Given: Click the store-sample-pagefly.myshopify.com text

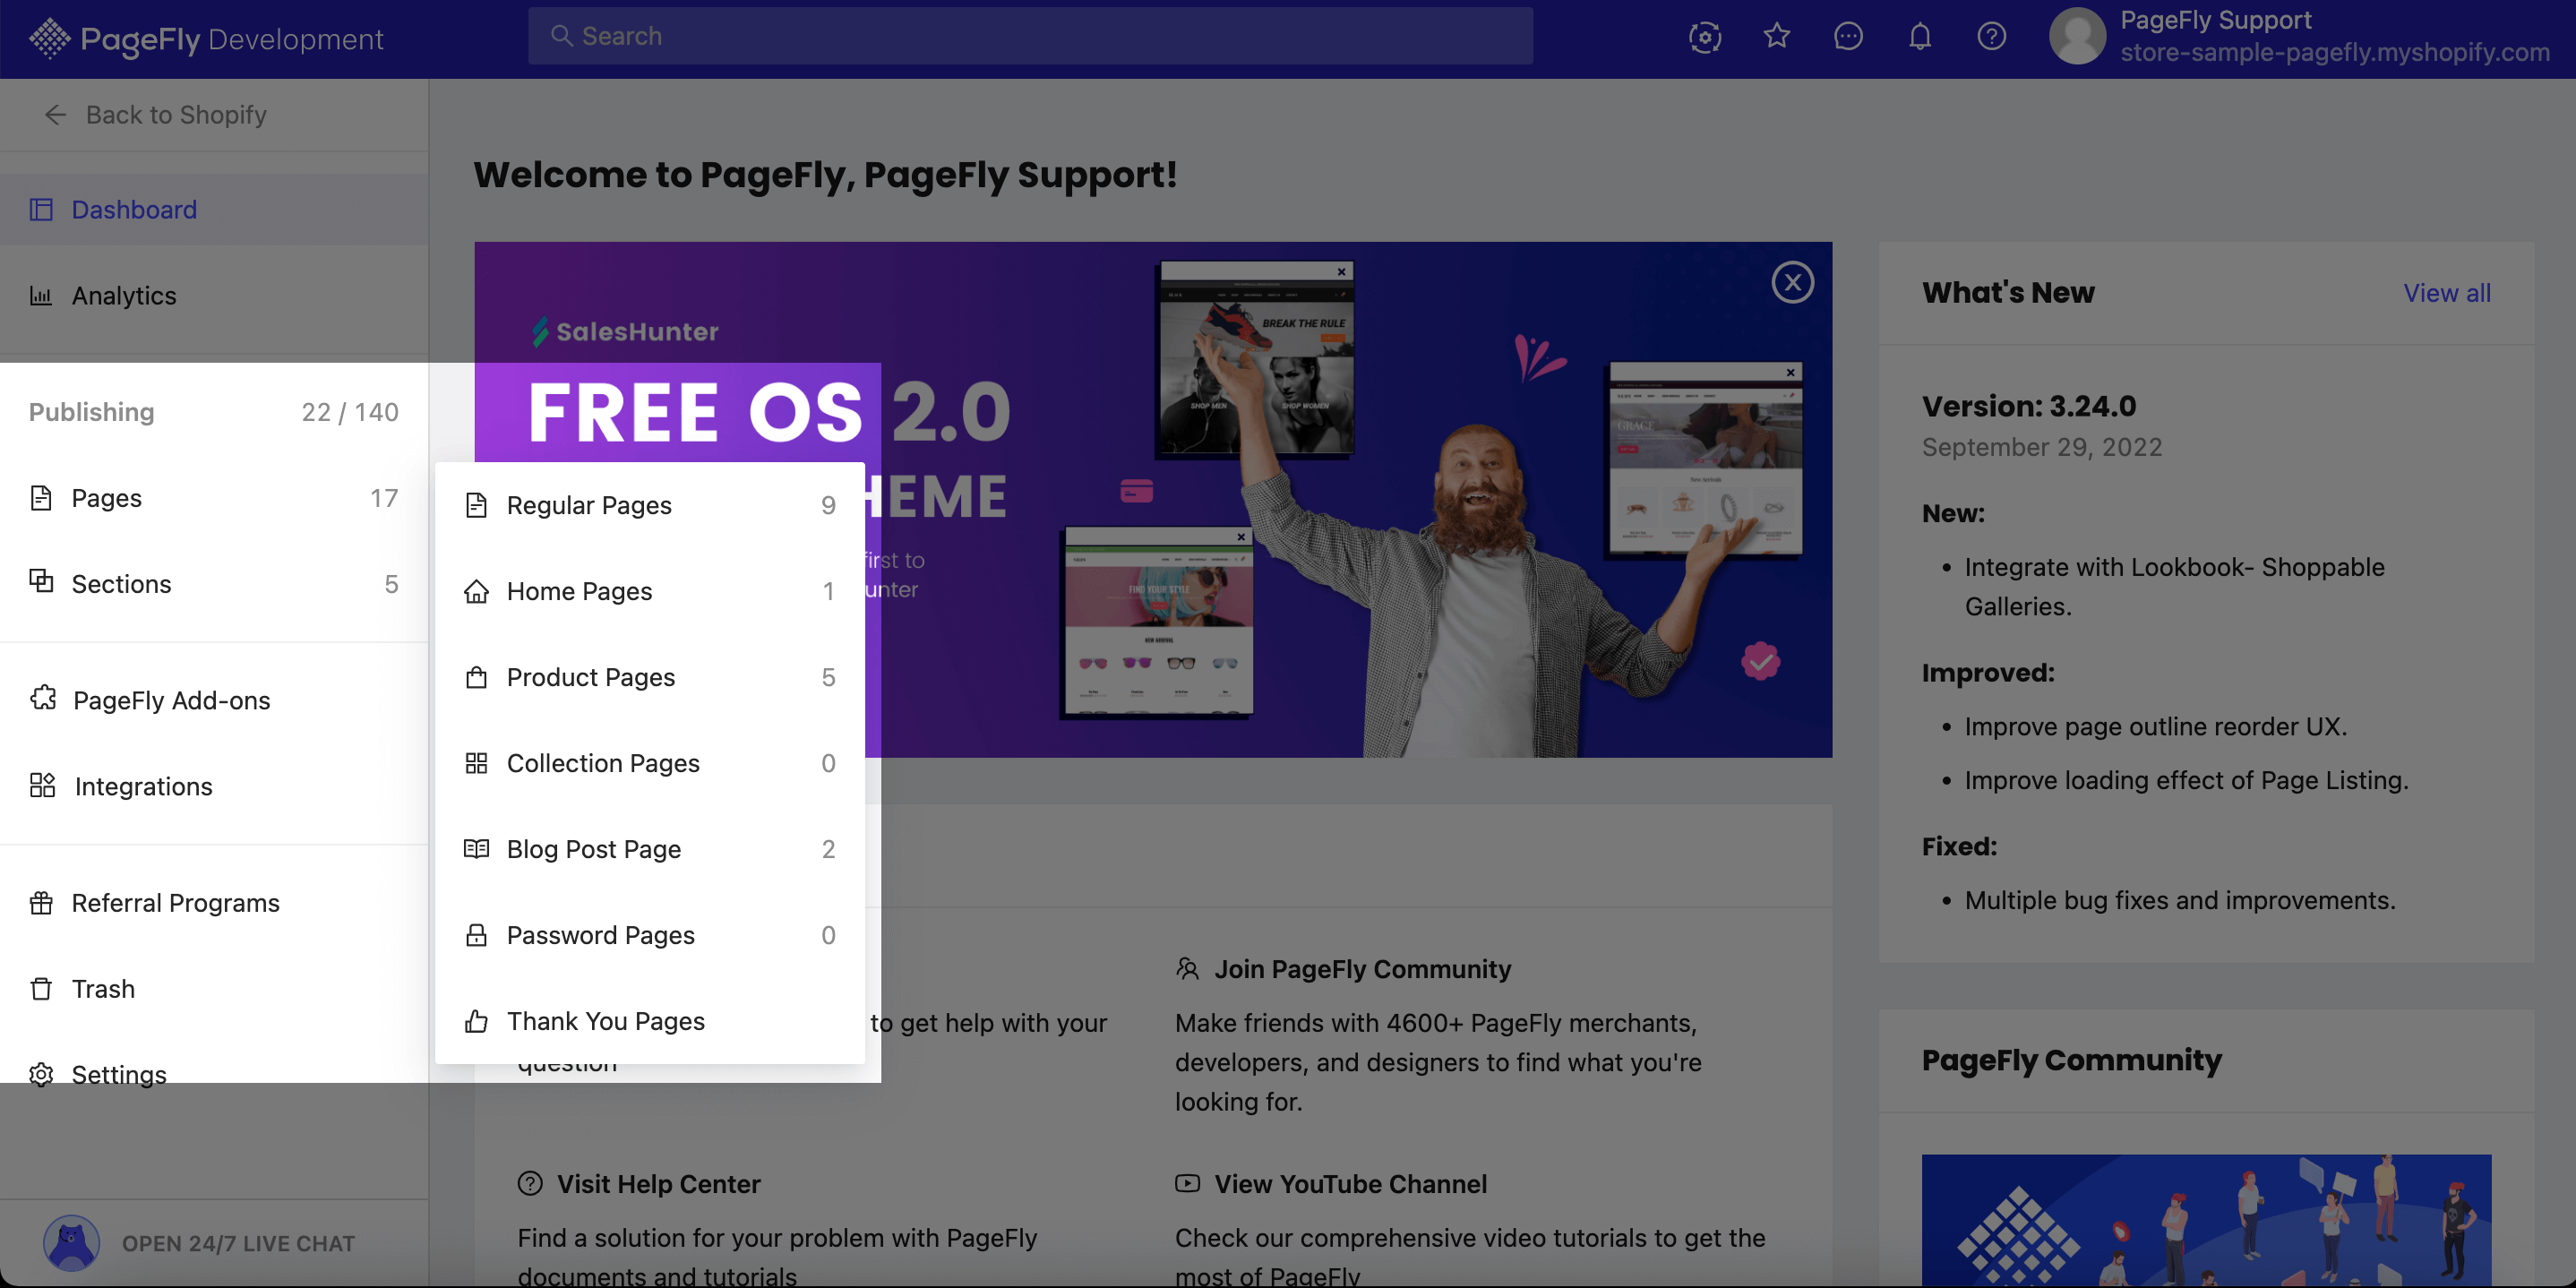Looking at the screenshot, I should pyautogui.click(x=2335, y=53).
